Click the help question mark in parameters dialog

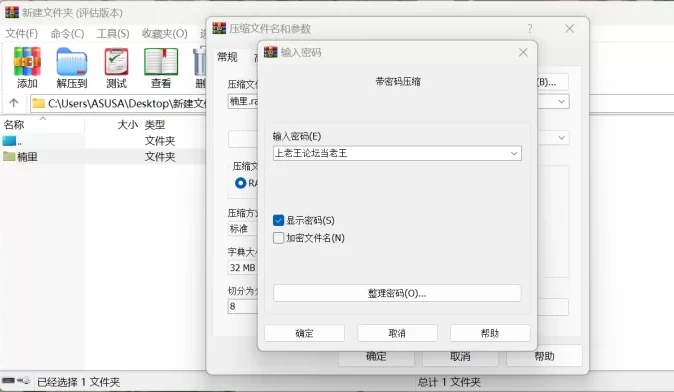tap(530, 29)
